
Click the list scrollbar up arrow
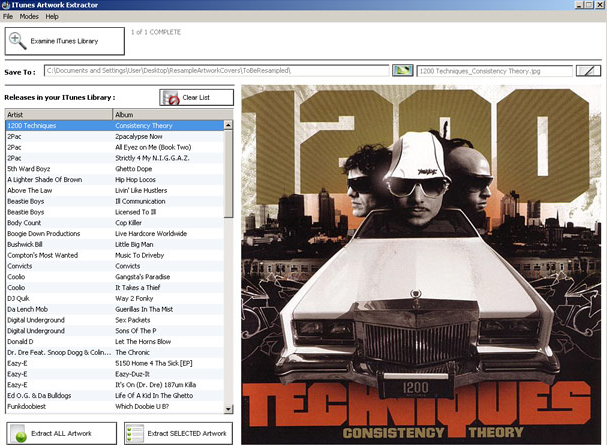click(x=228, y=125)
